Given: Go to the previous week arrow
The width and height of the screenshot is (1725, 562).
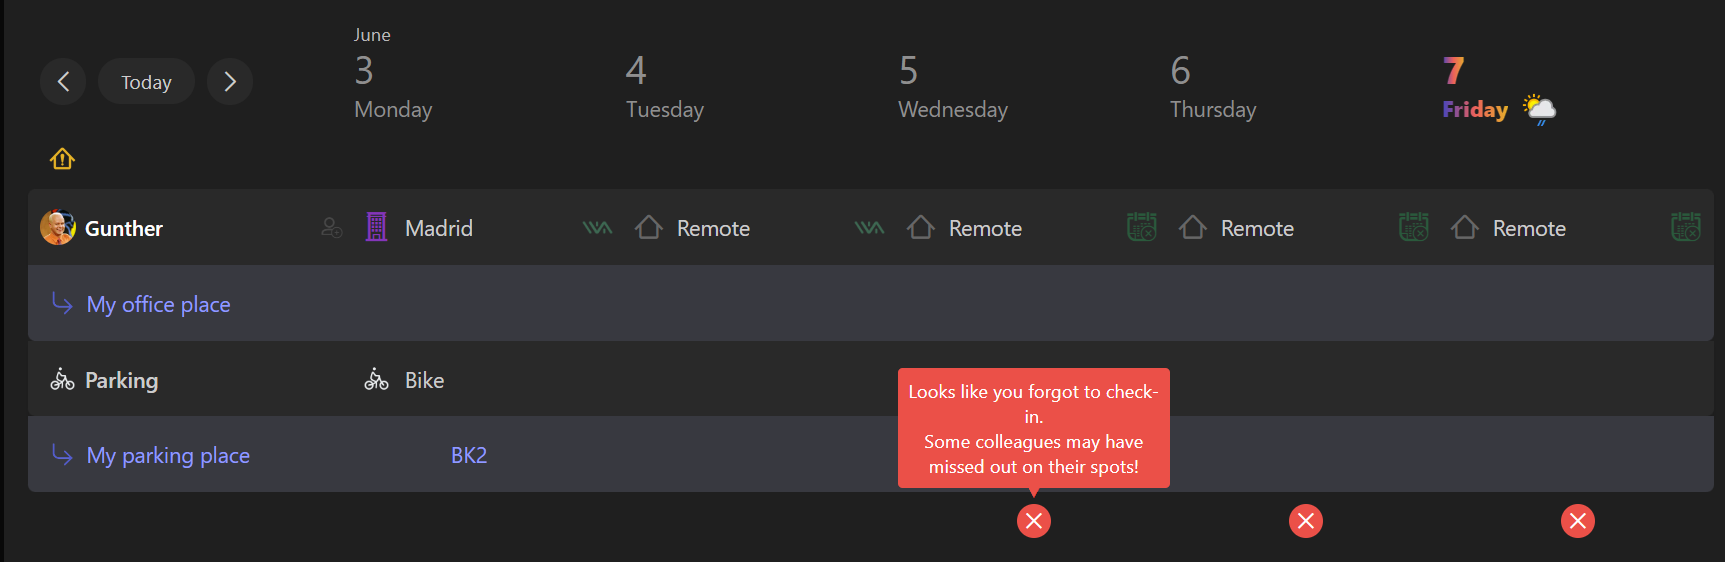Looking at the screenshot, I should (63, 82).
